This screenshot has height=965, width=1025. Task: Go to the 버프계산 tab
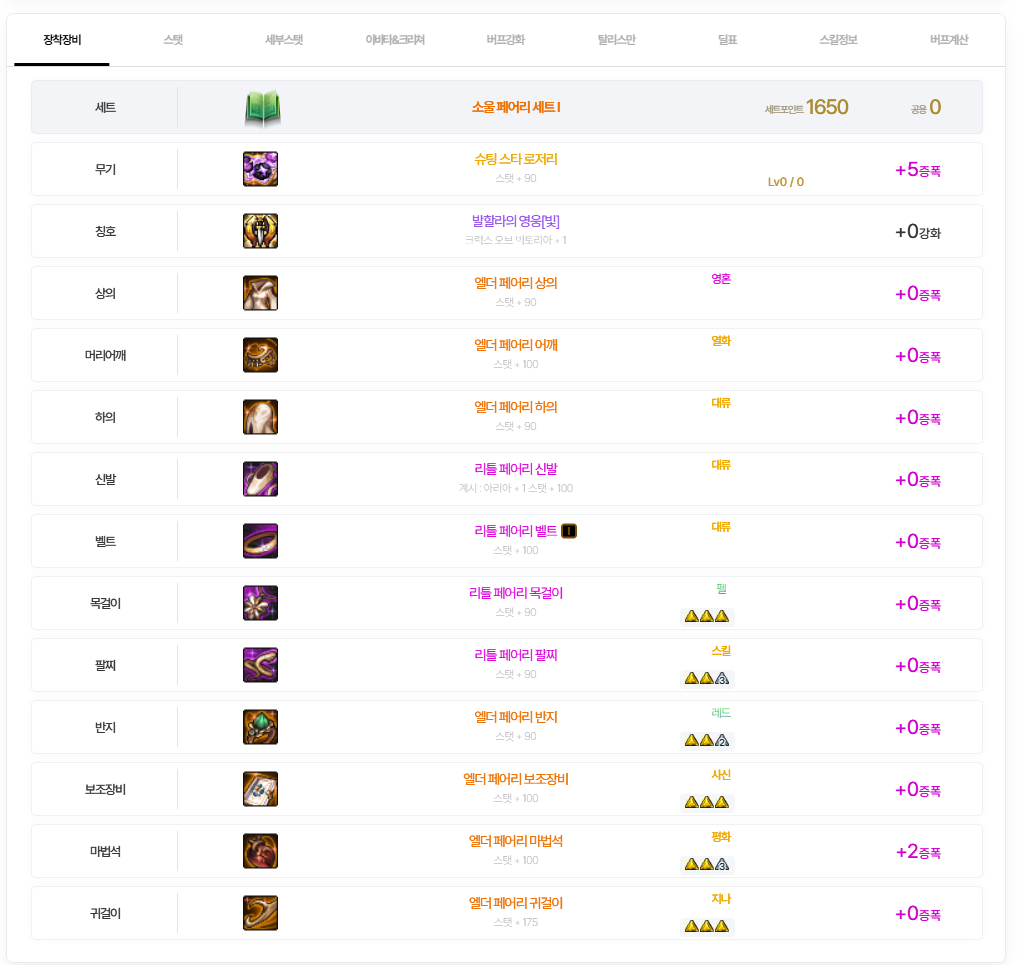948,40
